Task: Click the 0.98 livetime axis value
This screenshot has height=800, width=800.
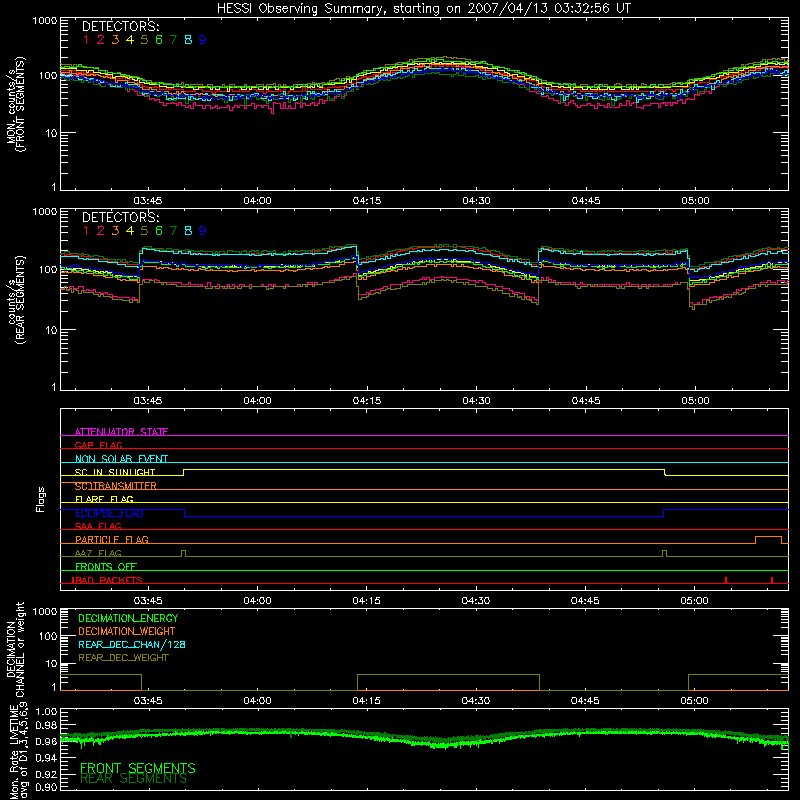Action: 46,726
